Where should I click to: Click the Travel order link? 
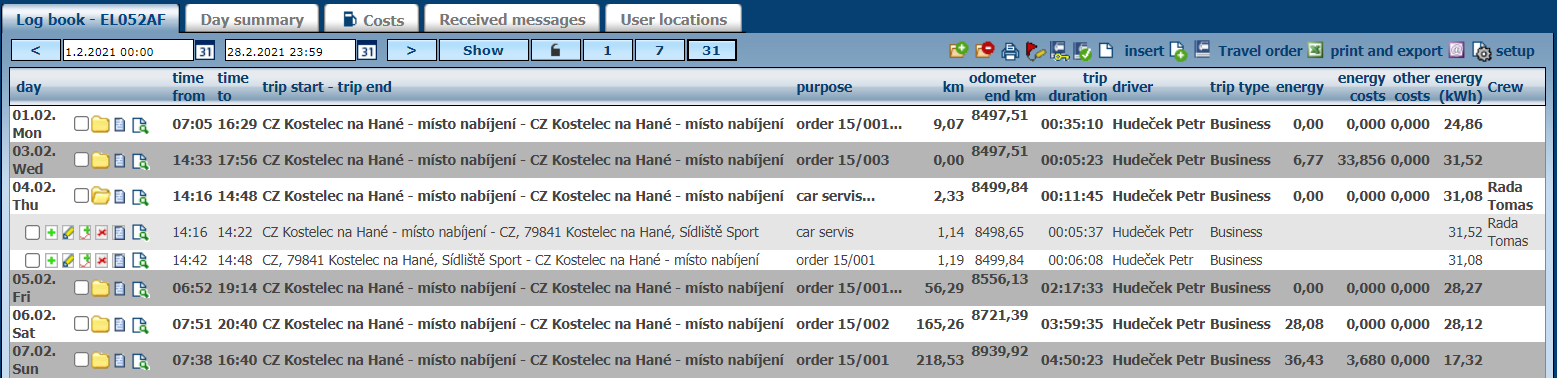[1260, 51]
